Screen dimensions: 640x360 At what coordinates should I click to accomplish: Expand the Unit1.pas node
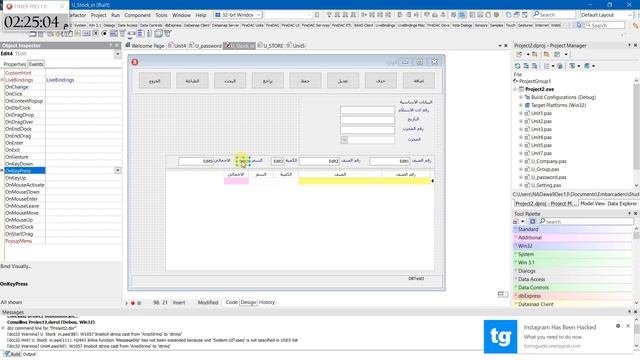[x=521, y=113]
